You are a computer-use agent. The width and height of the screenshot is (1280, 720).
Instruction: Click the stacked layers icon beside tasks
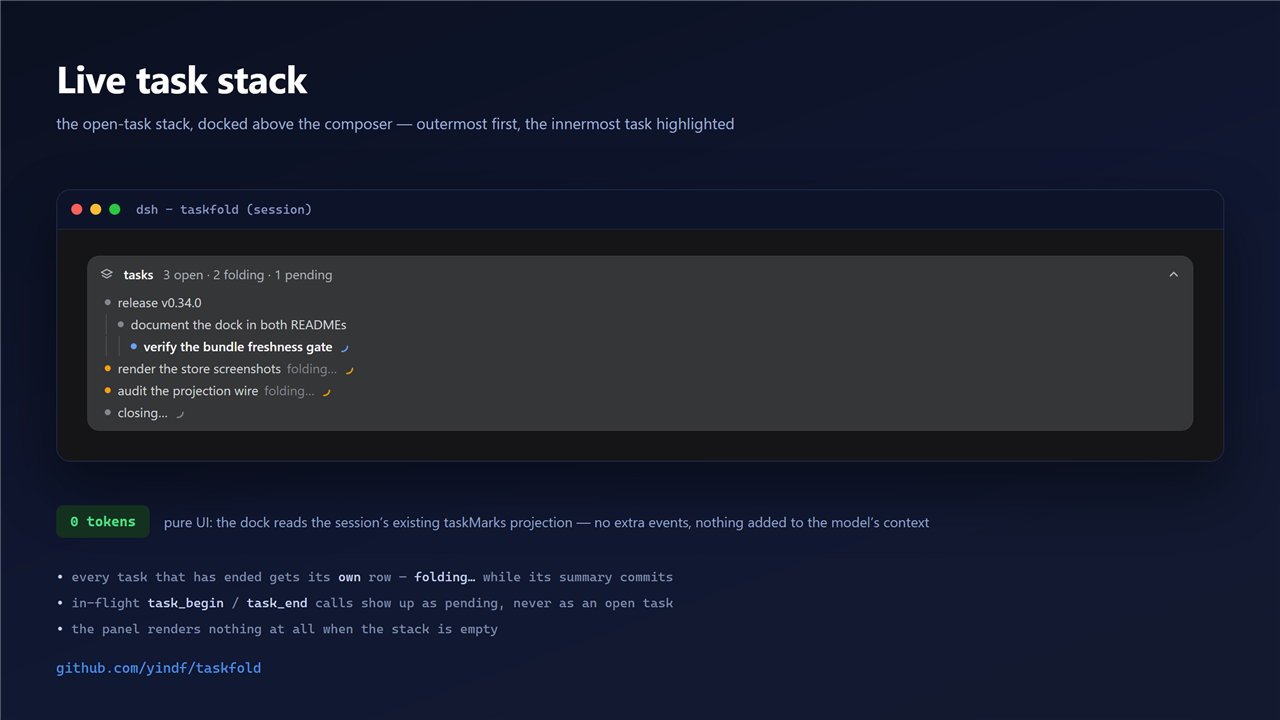coord(107,274)
